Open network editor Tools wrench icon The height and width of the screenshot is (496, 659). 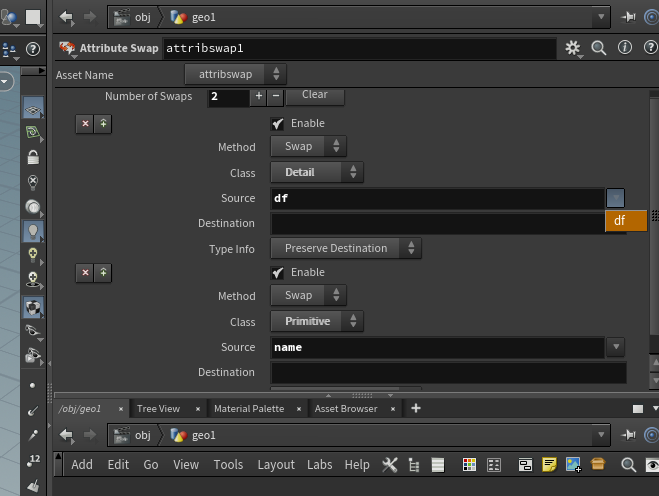point(390,465)
